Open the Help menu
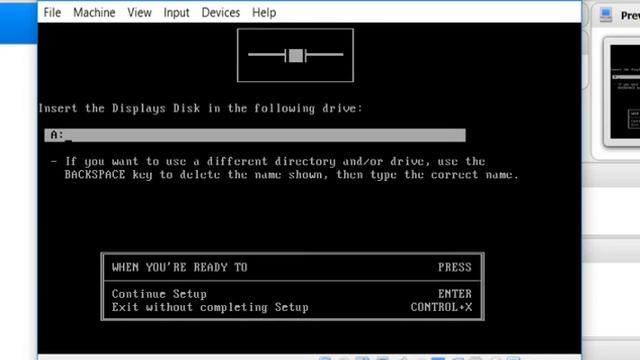This screenshot has width=640, height=360. pos(264,13)
